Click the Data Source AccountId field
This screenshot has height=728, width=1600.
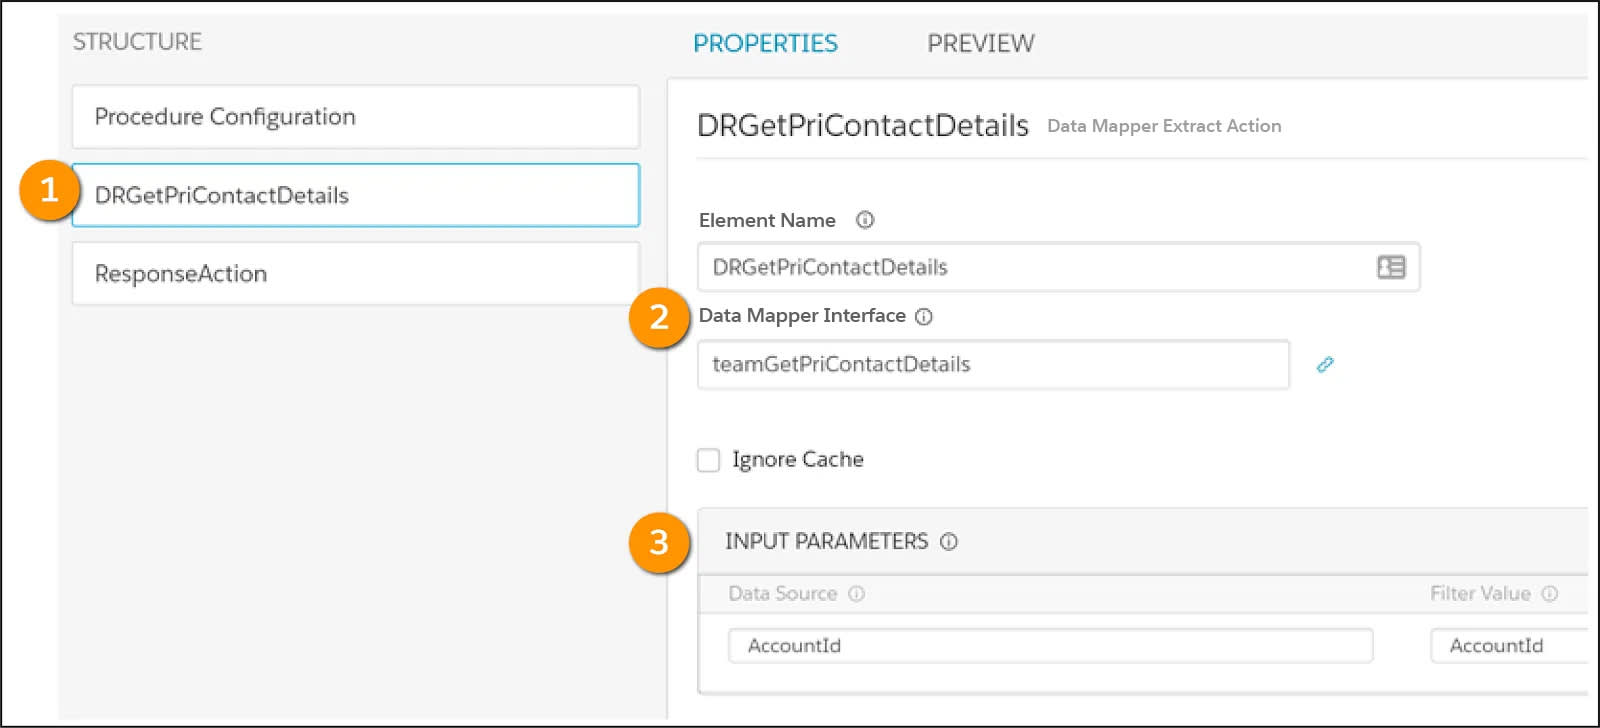pyautogui.click(x=1050, y=646)
